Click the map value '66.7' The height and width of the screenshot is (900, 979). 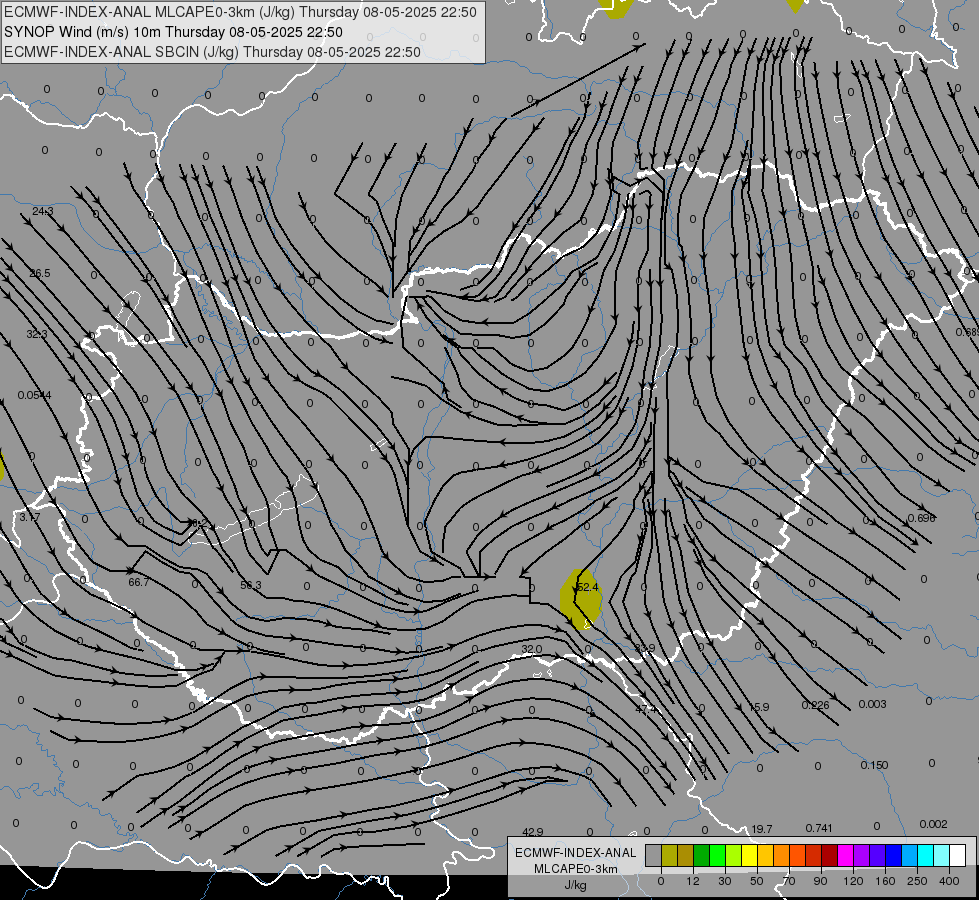(139, 582)
